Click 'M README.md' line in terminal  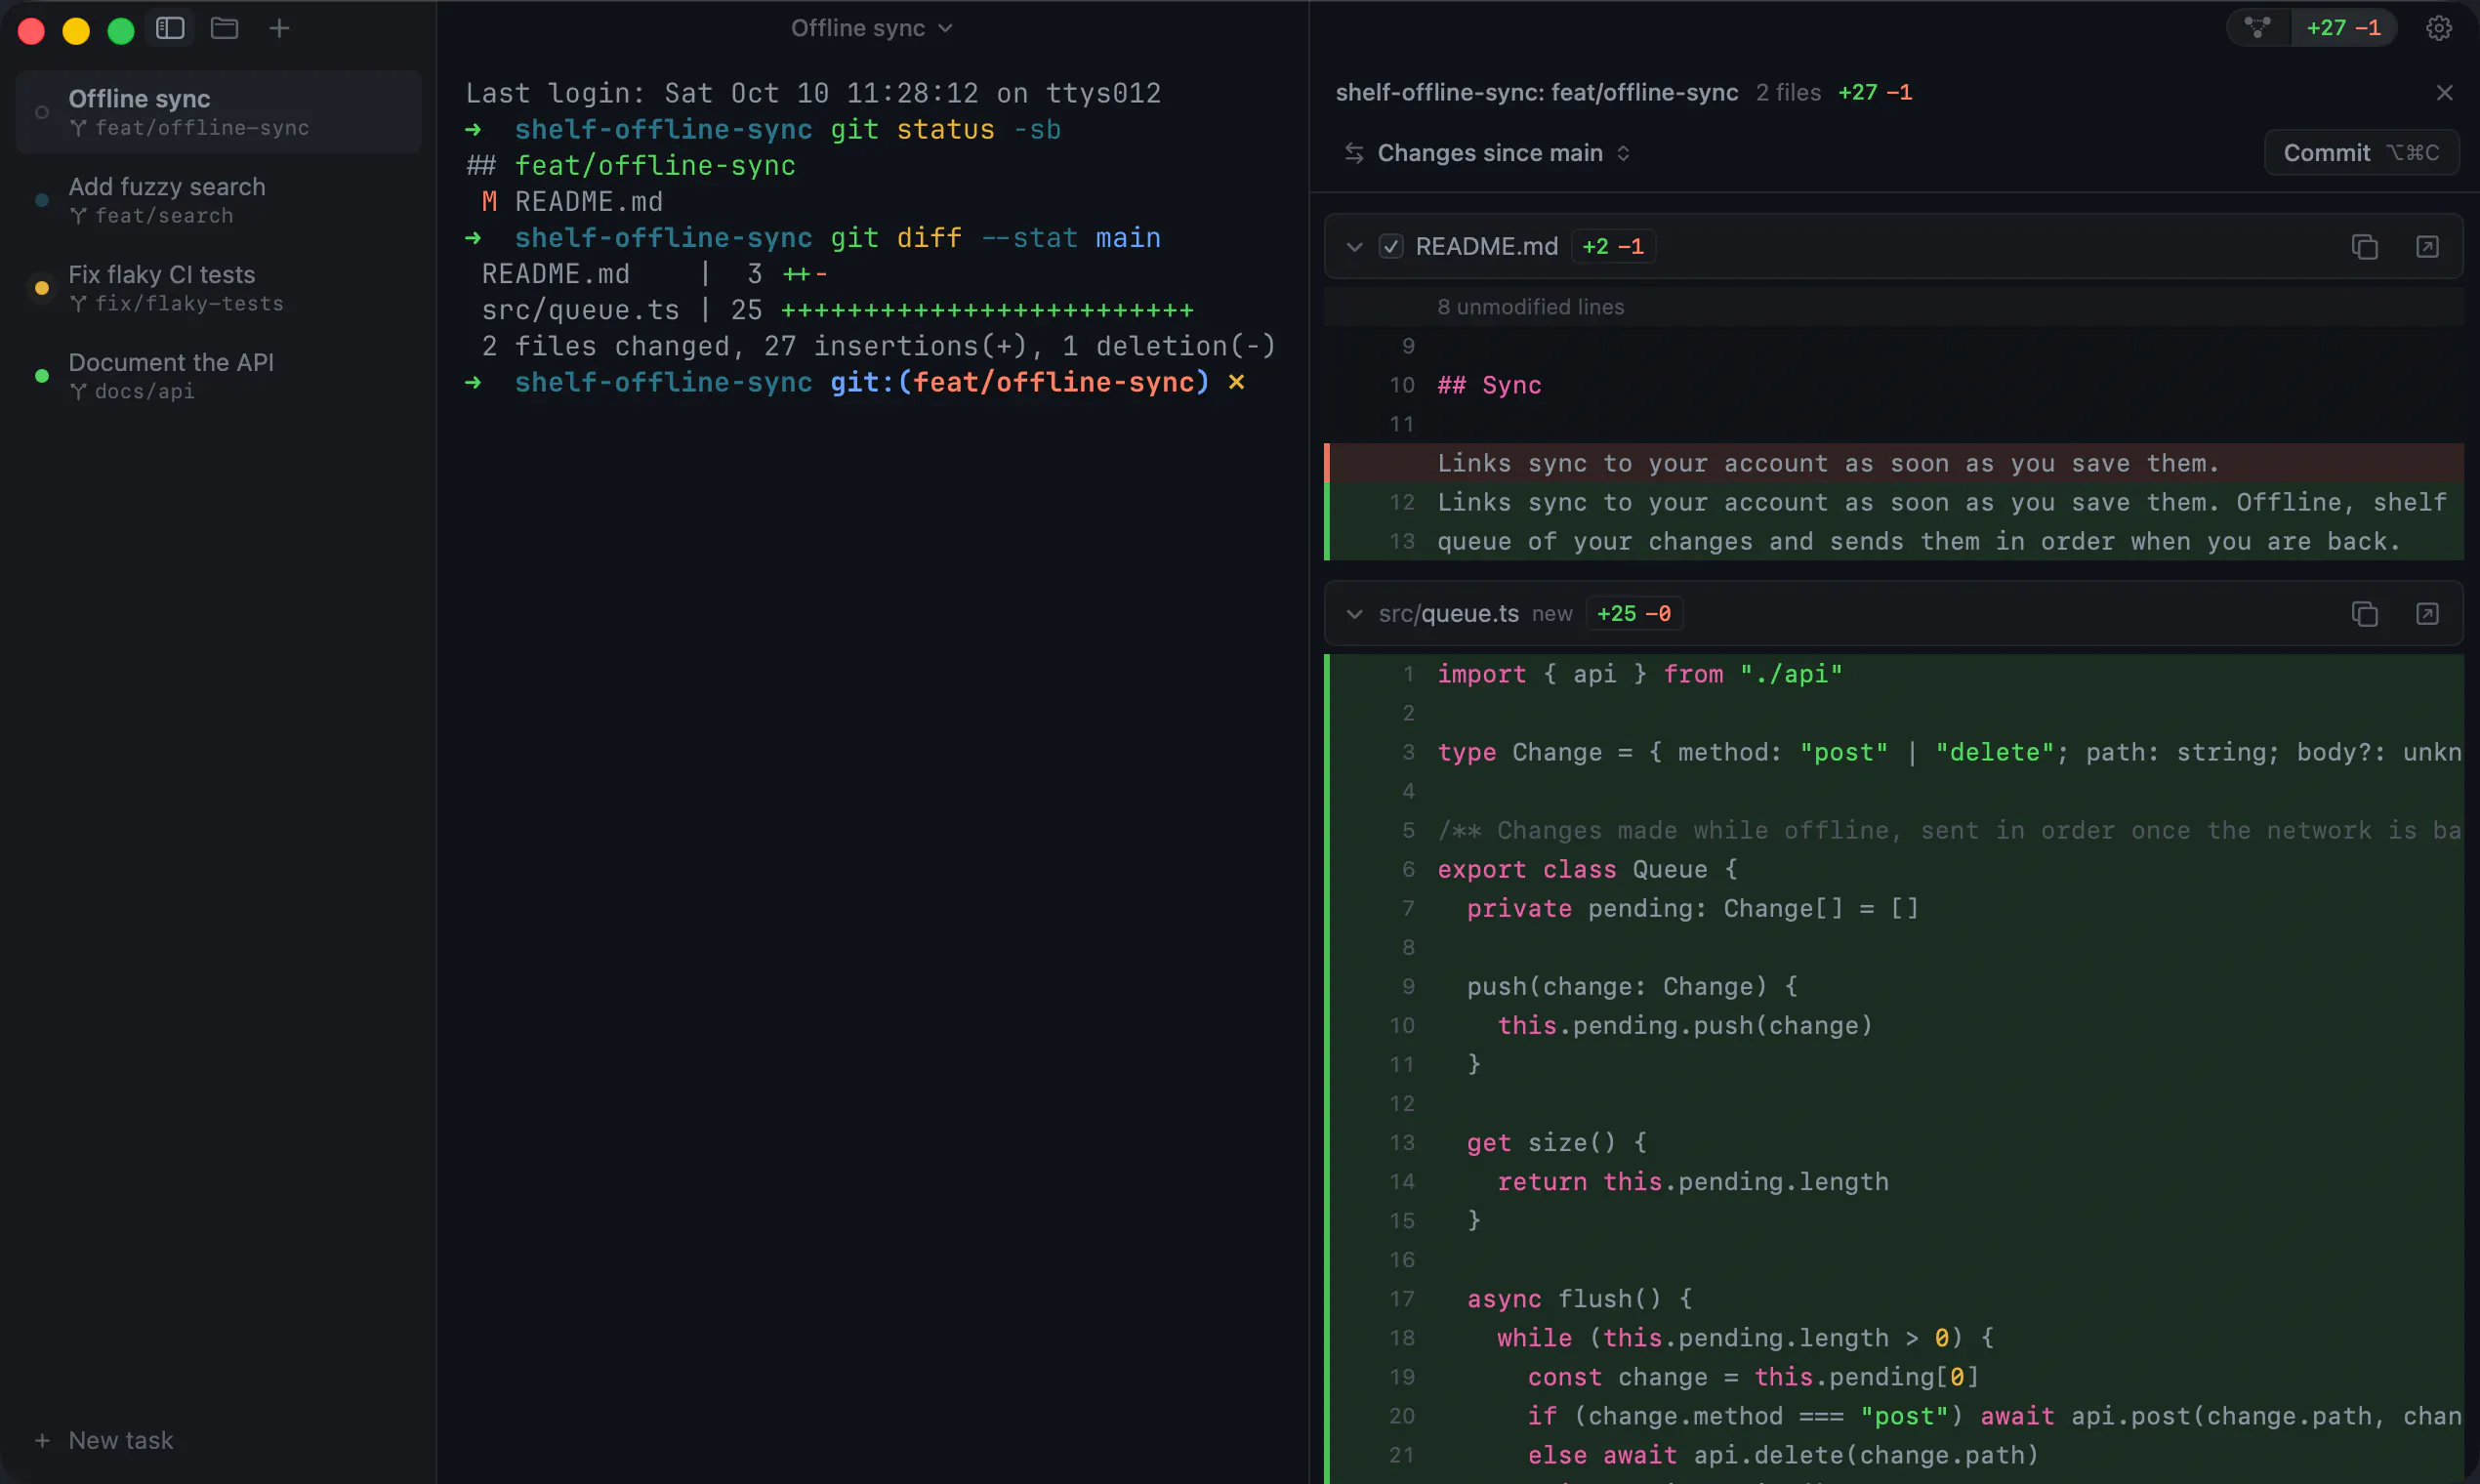[x=572, y=201]
